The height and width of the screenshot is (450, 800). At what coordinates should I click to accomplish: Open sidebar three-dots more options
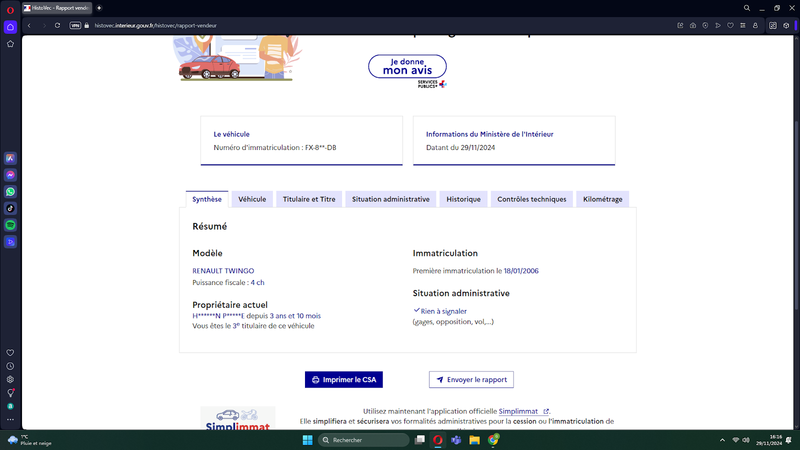(10, 419)
